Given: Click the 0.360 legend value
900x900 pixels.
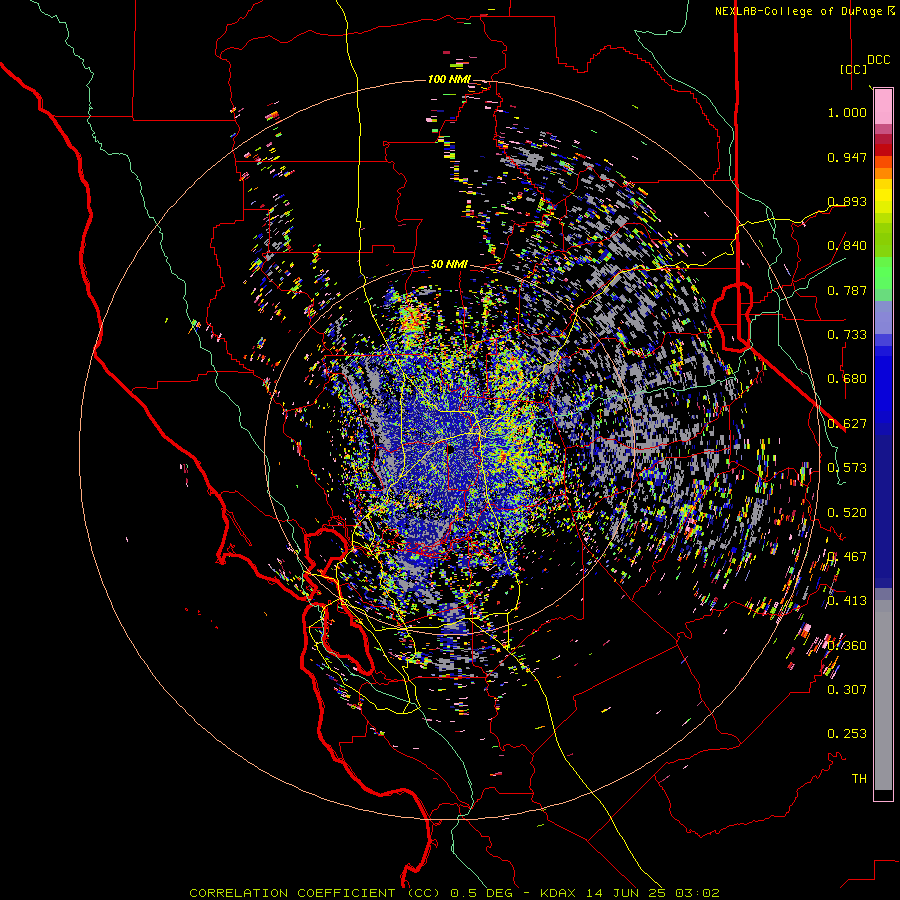Looking at the screenshot, I should tap(847, 646).
